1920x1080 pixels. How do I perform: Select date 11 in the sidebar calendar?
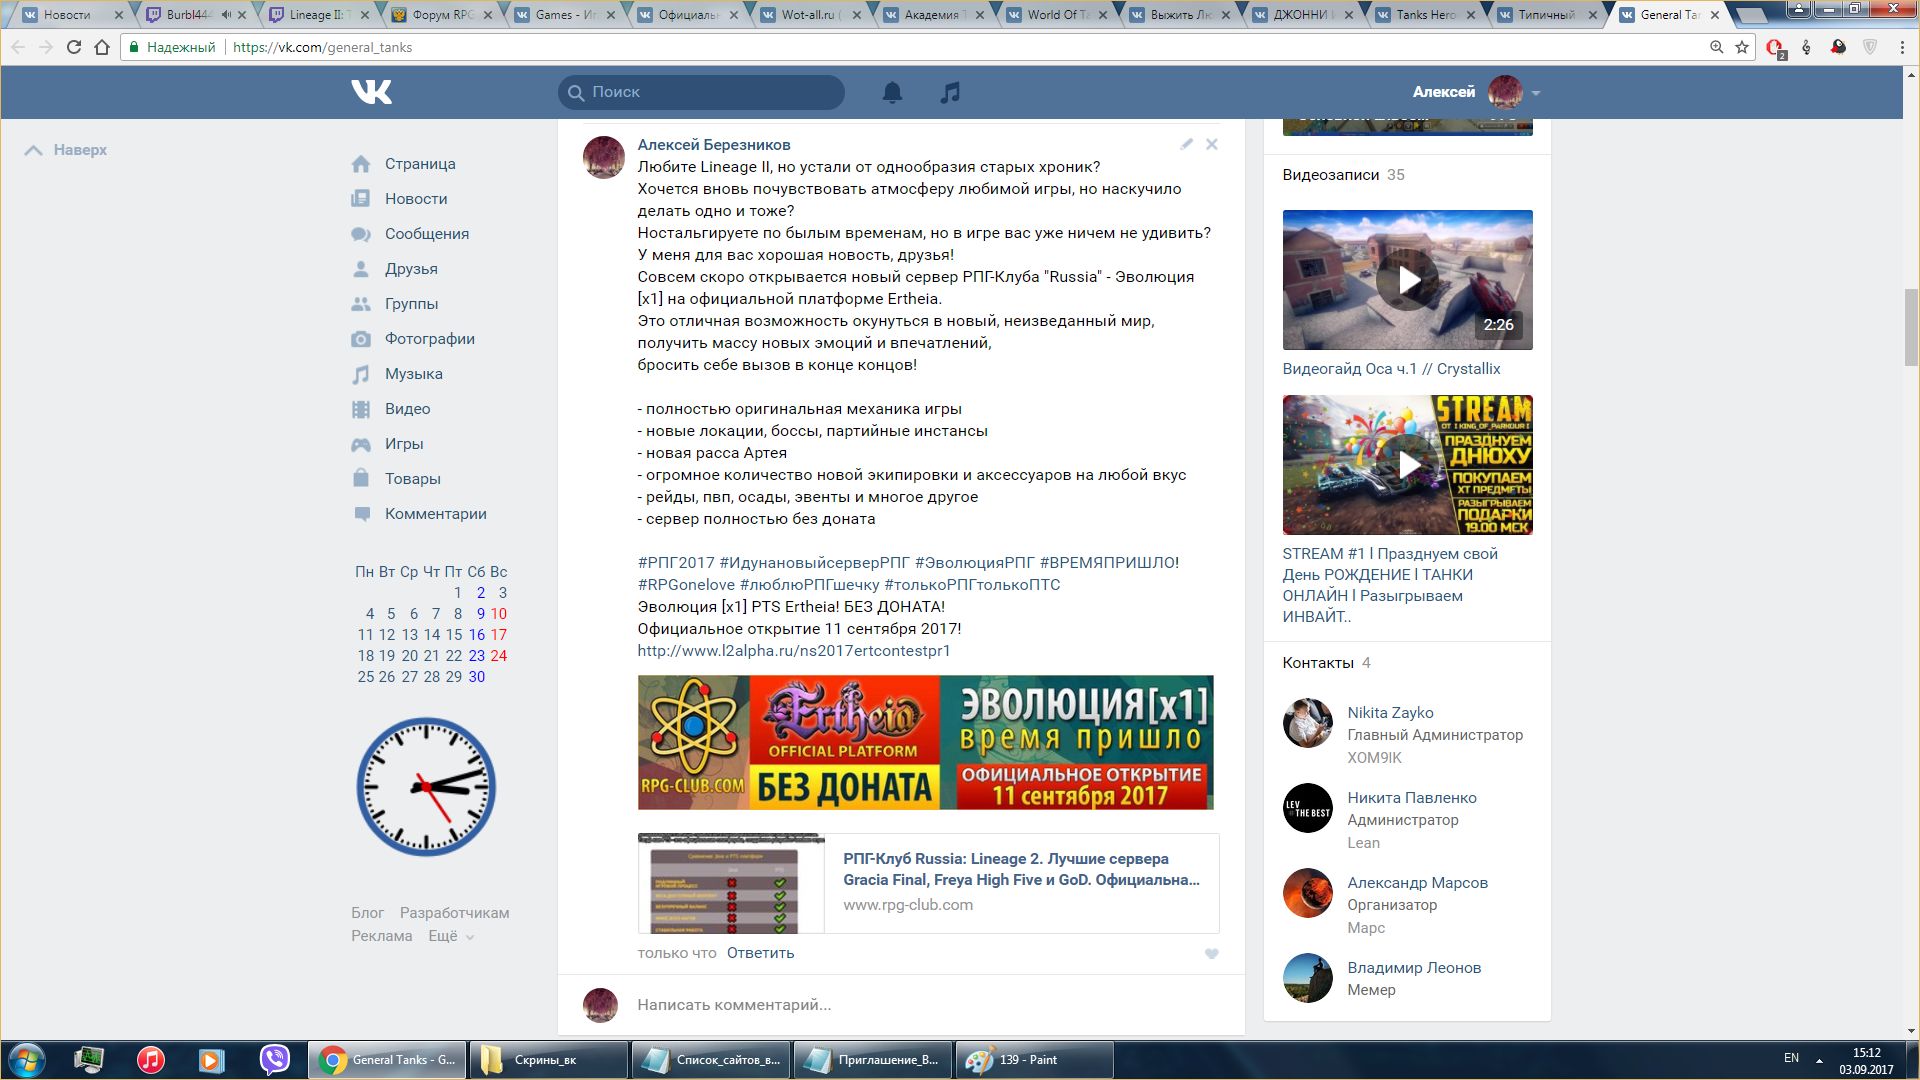(365, 635)
